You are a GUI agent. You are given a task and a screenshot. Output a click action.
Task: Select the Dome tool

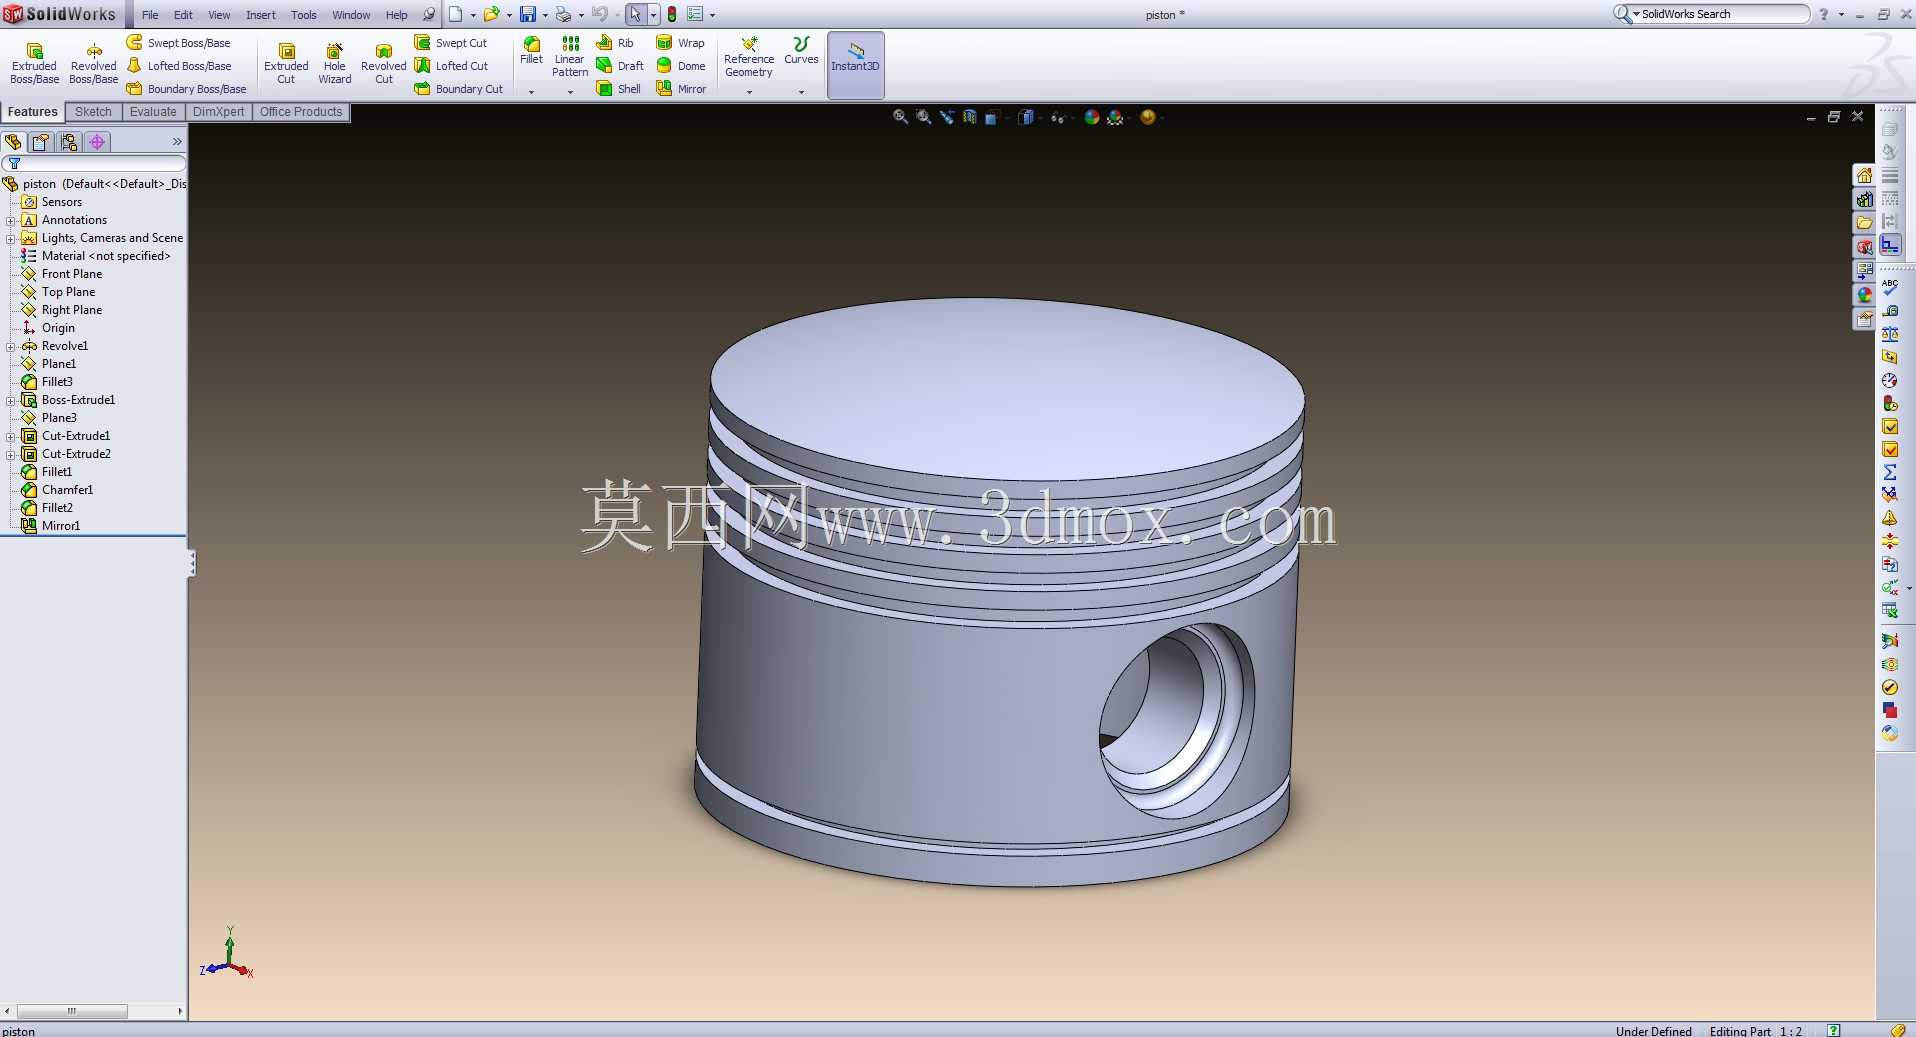(x=681, y=66)
